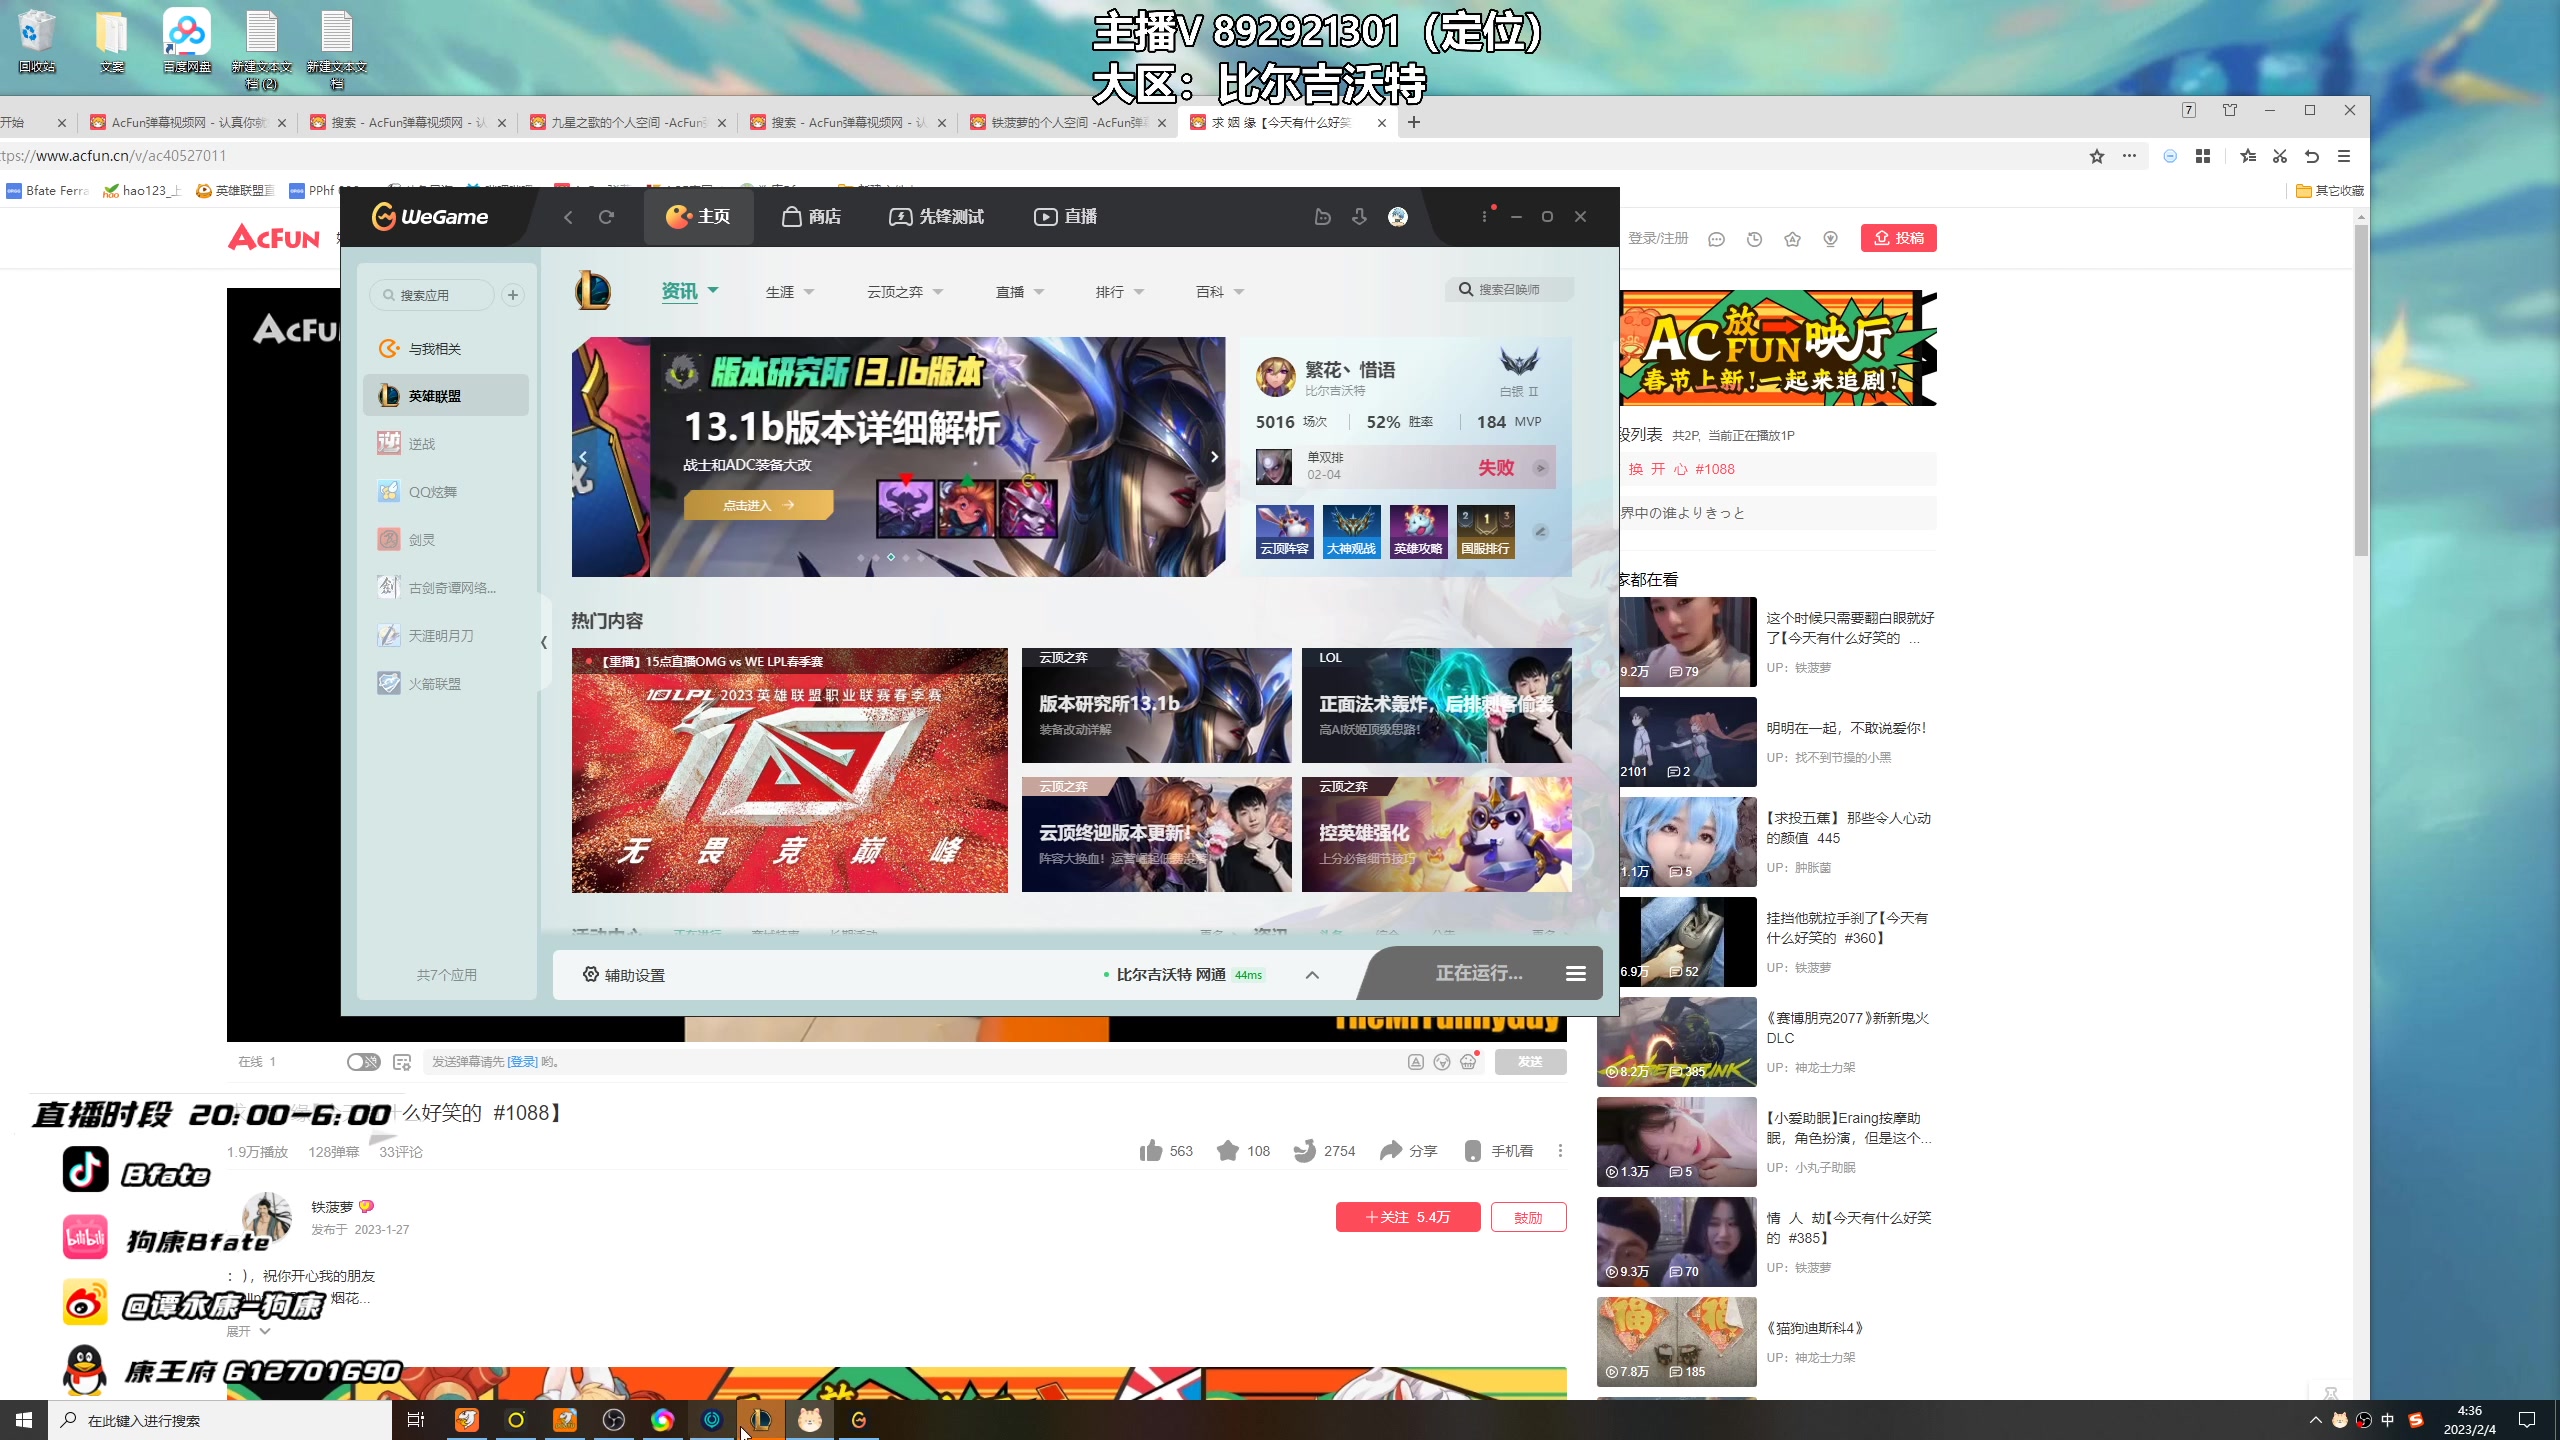Click the 点击进入 banner button
This screenshot has width=2560, height=1440.
(758, 505)
